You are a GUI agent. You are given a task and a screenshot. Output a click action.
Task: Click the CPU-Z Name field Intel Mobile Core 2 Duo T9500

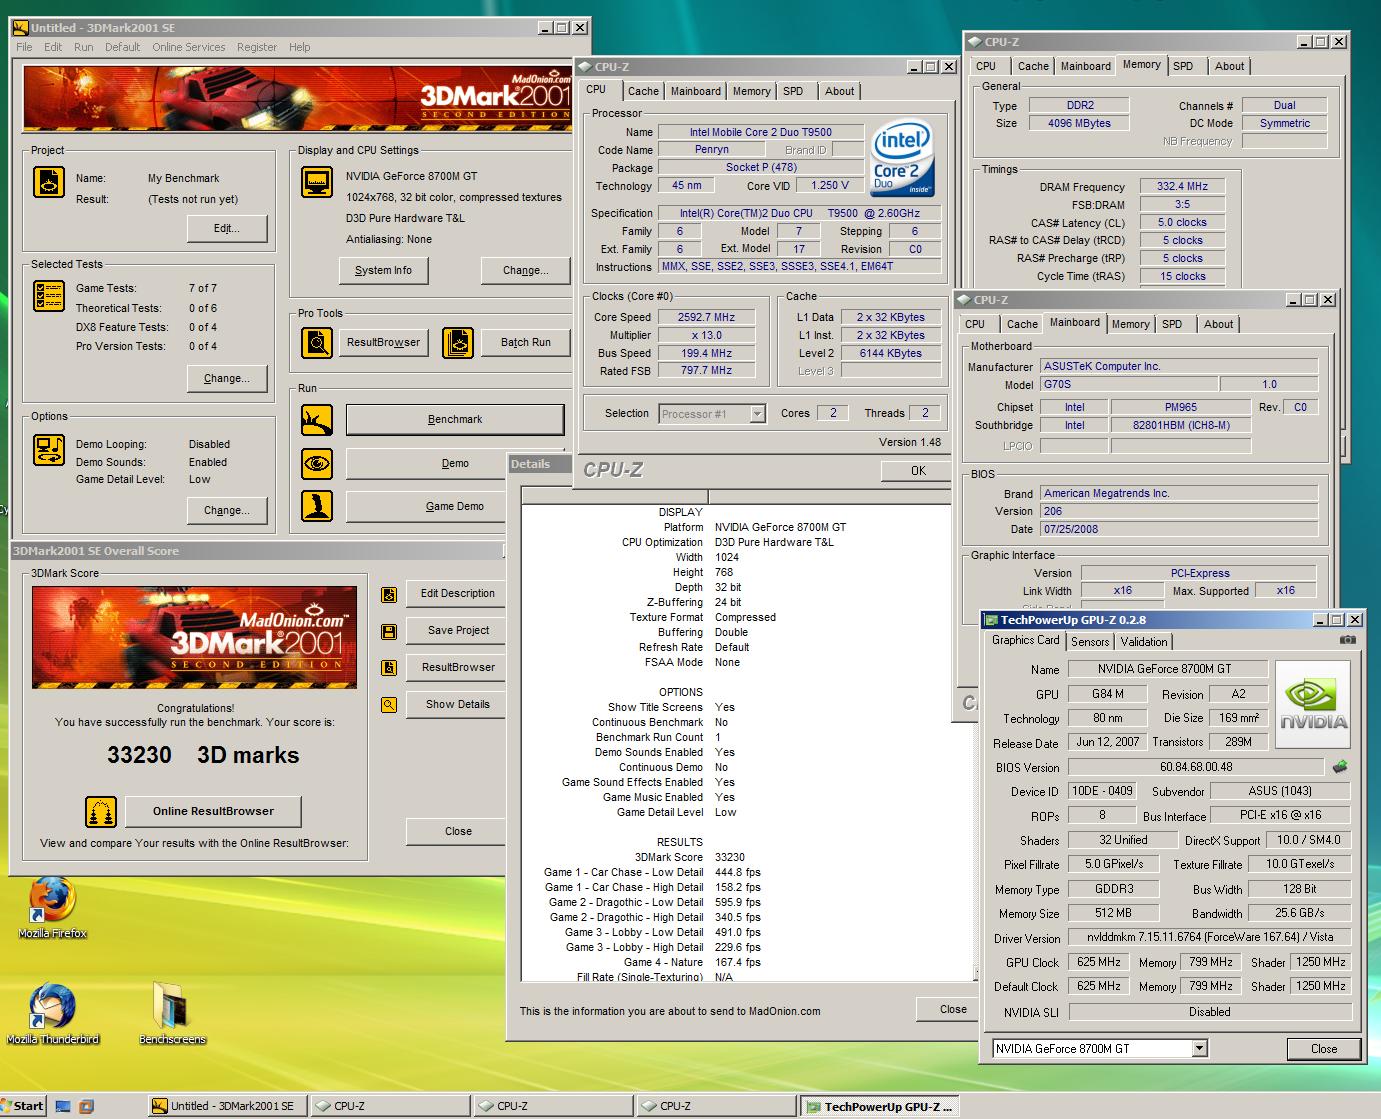point(760,132)
